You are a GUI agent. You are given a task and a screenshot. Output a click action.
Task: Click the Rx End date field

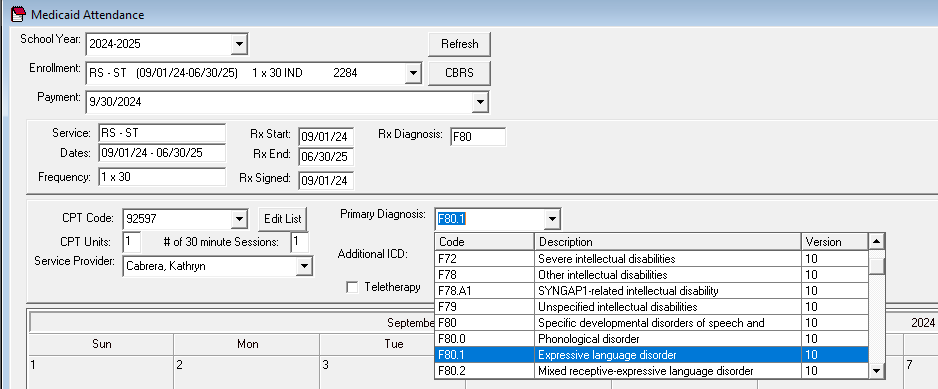pos(326,156)
